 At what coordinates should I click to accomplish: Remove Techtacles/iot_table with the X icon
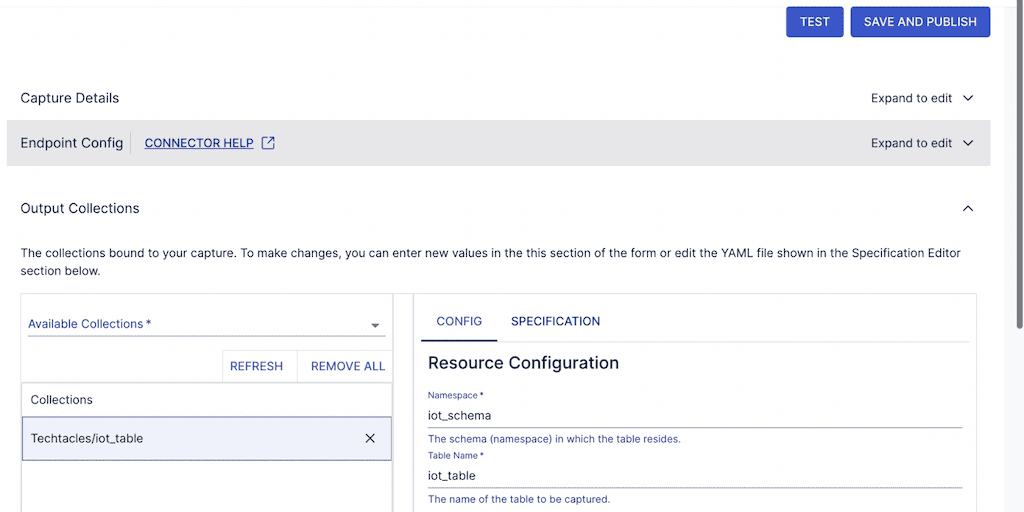(x=370, y=438)
